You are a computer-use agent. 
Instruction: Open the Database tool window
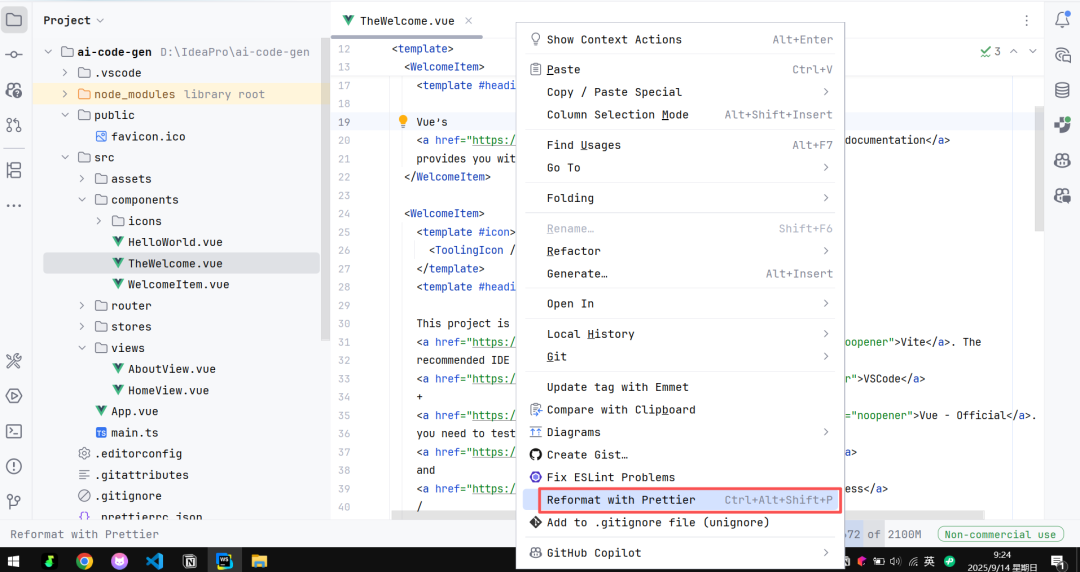(x=1063, y=90)
